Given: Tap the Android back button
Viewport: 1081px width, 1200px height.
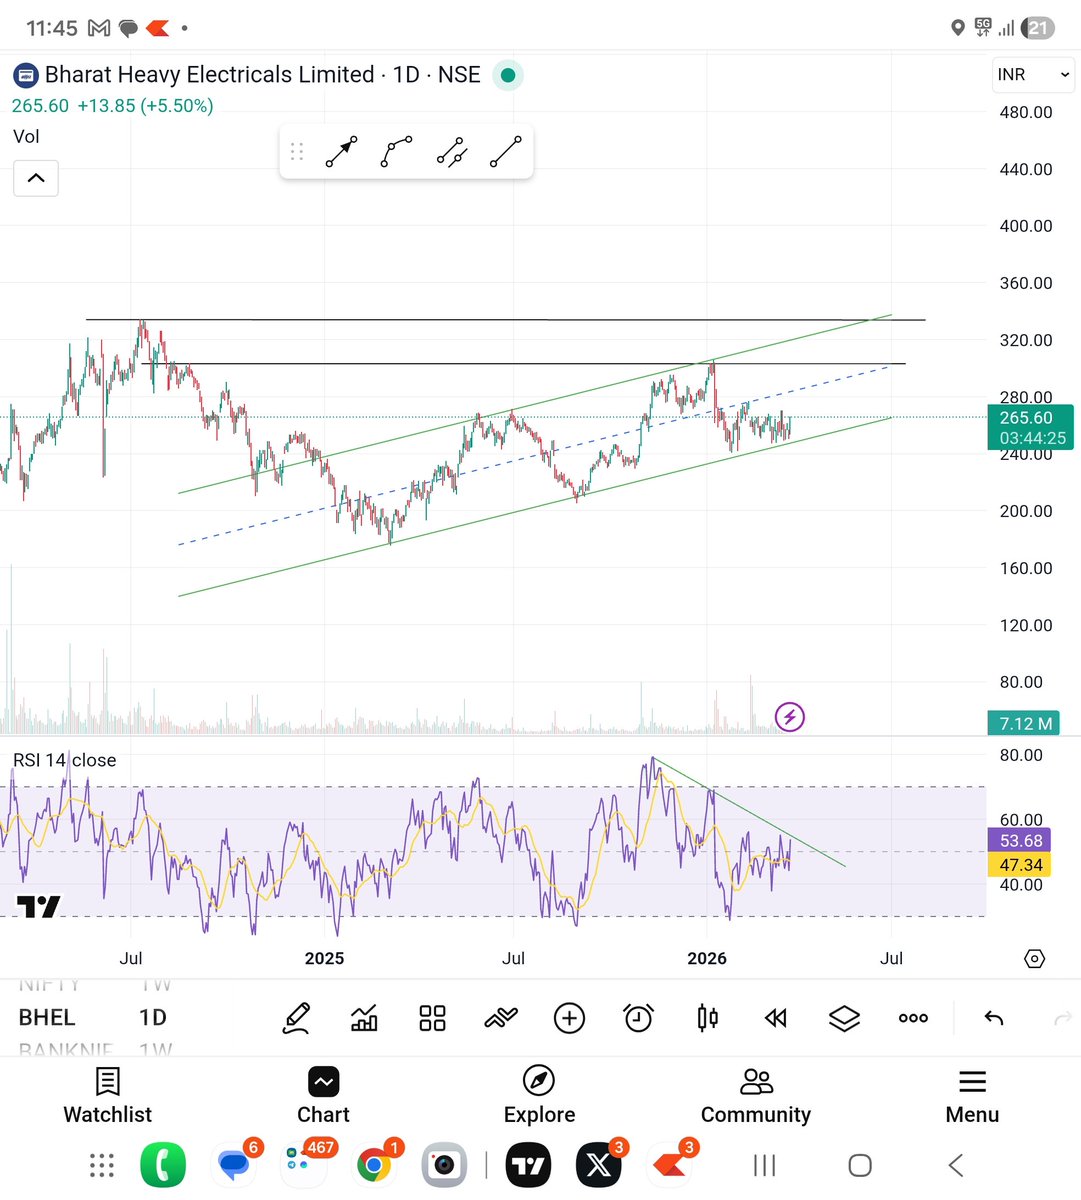Looking at the screenshot, I should (955, 1165).
